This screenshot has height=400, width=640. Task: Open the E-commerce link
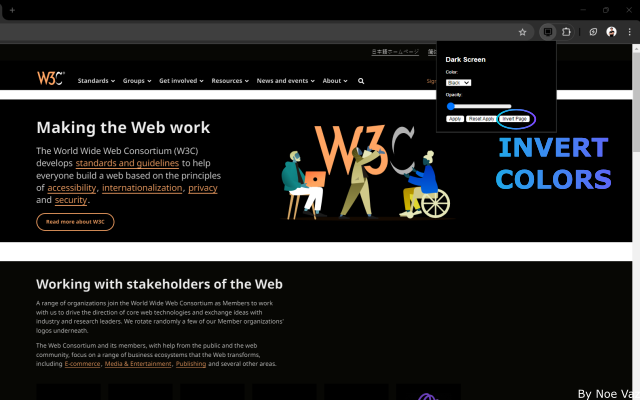click(x=82, y=364)
